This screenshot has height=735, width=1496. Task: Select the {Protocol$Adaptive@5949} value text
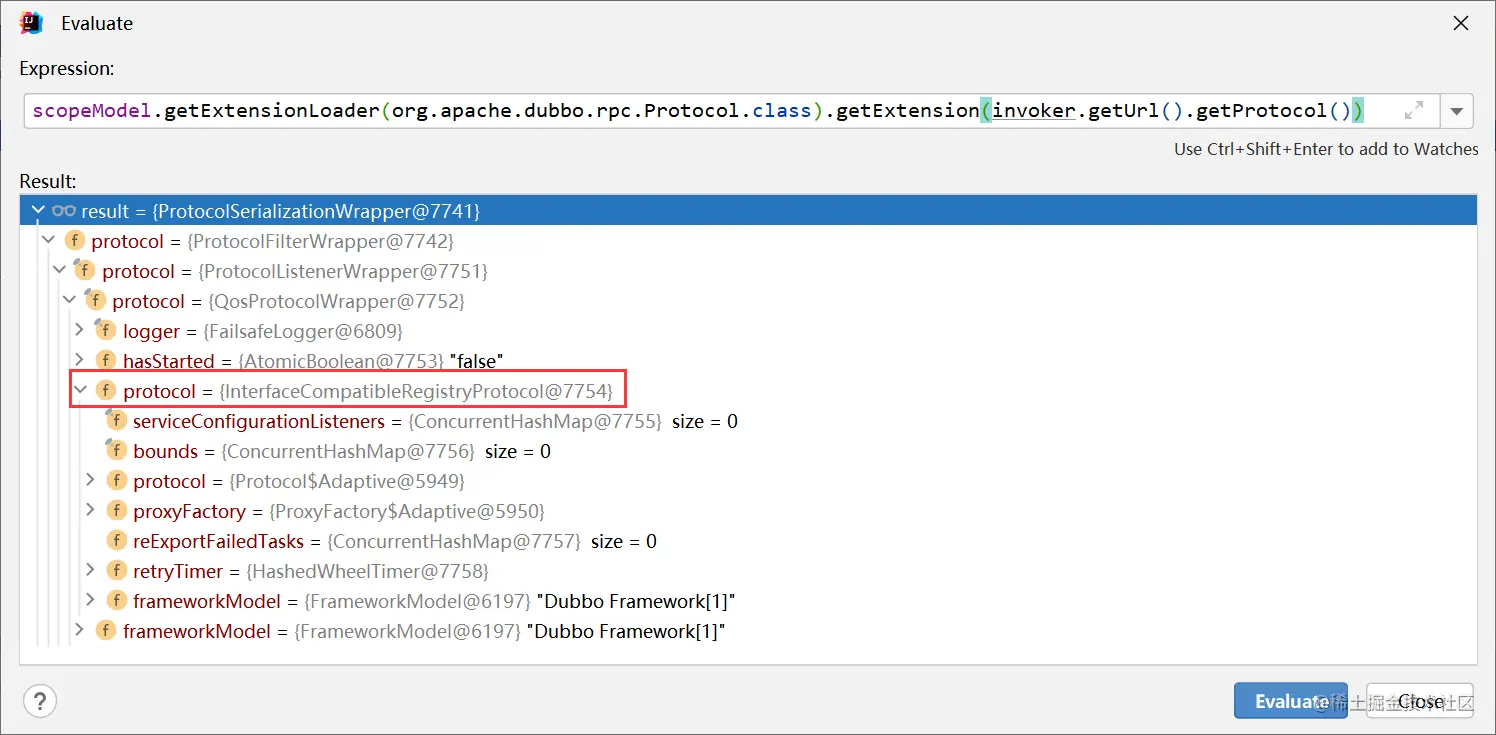coord(347,481)
